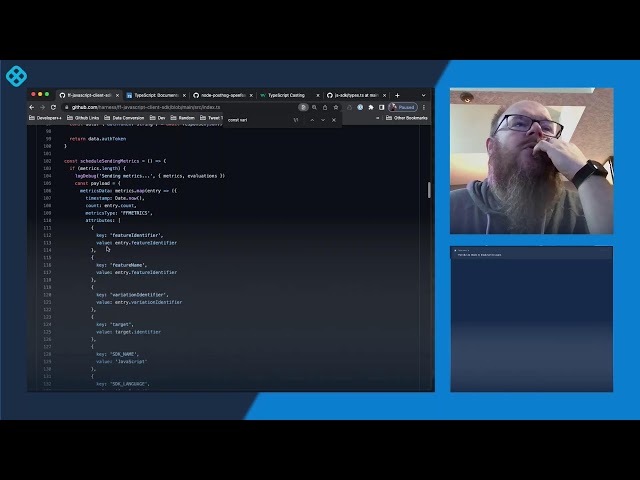Click 'featureIdentifier' key on line 112
This screenshot has height=480, width=640.
pyautogui.click(x=136, y=235)
